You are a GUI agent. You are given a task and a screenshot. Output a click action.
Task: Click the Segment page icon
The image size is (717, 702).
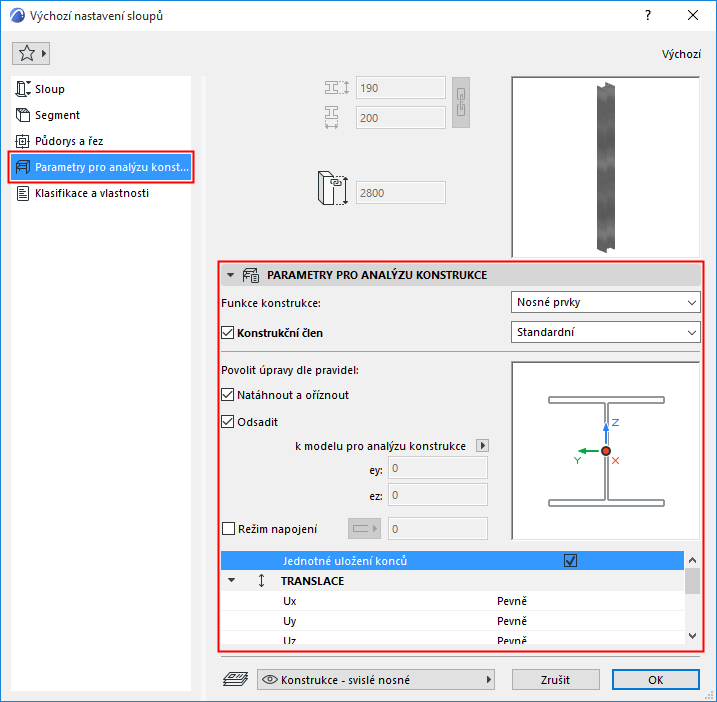tap(23, 115)
